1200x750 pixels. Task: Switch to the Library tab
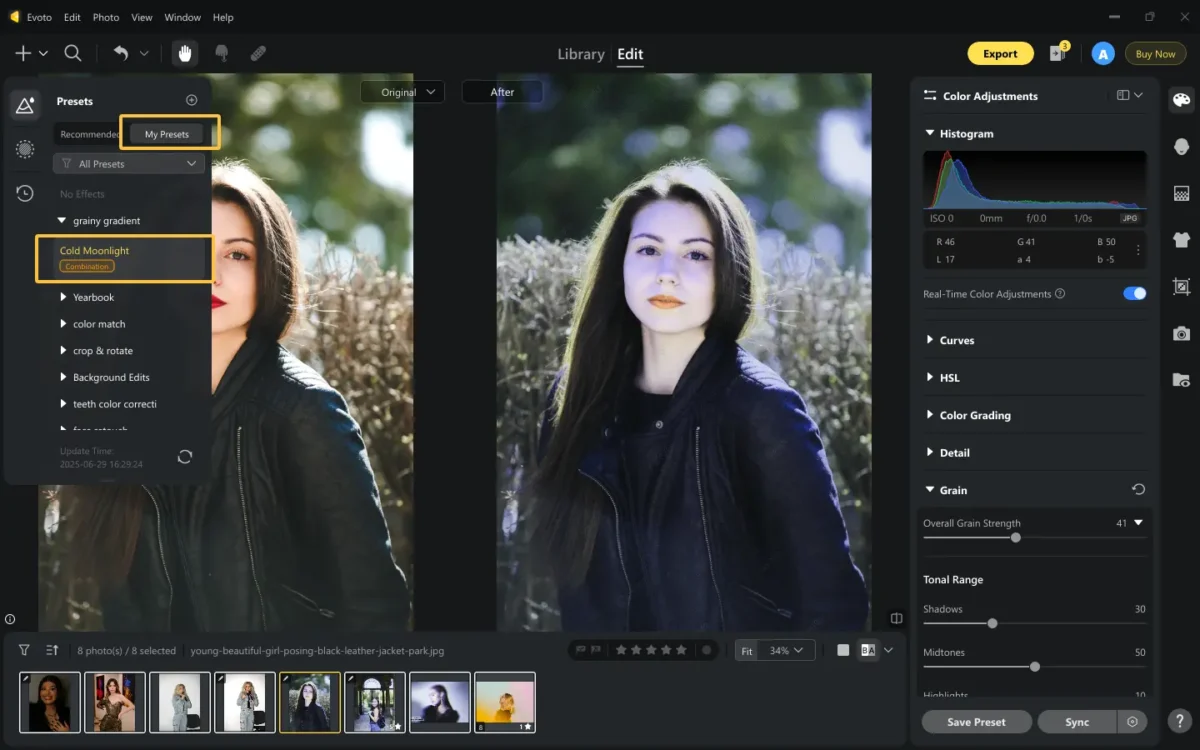pyautogui.click(x=581, y=54)
